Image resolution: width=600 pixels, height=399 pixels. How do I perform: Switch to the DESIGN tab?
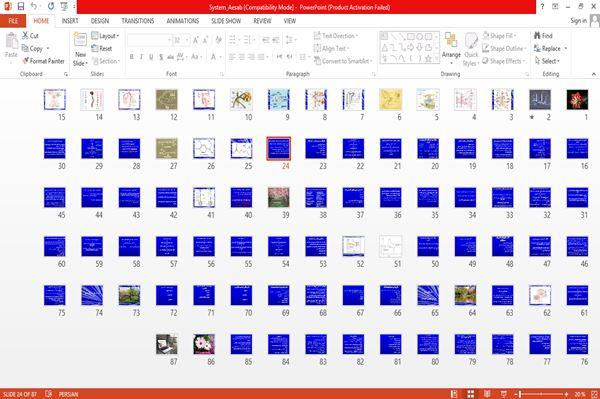pyautogui.click(x=100, y=21)
